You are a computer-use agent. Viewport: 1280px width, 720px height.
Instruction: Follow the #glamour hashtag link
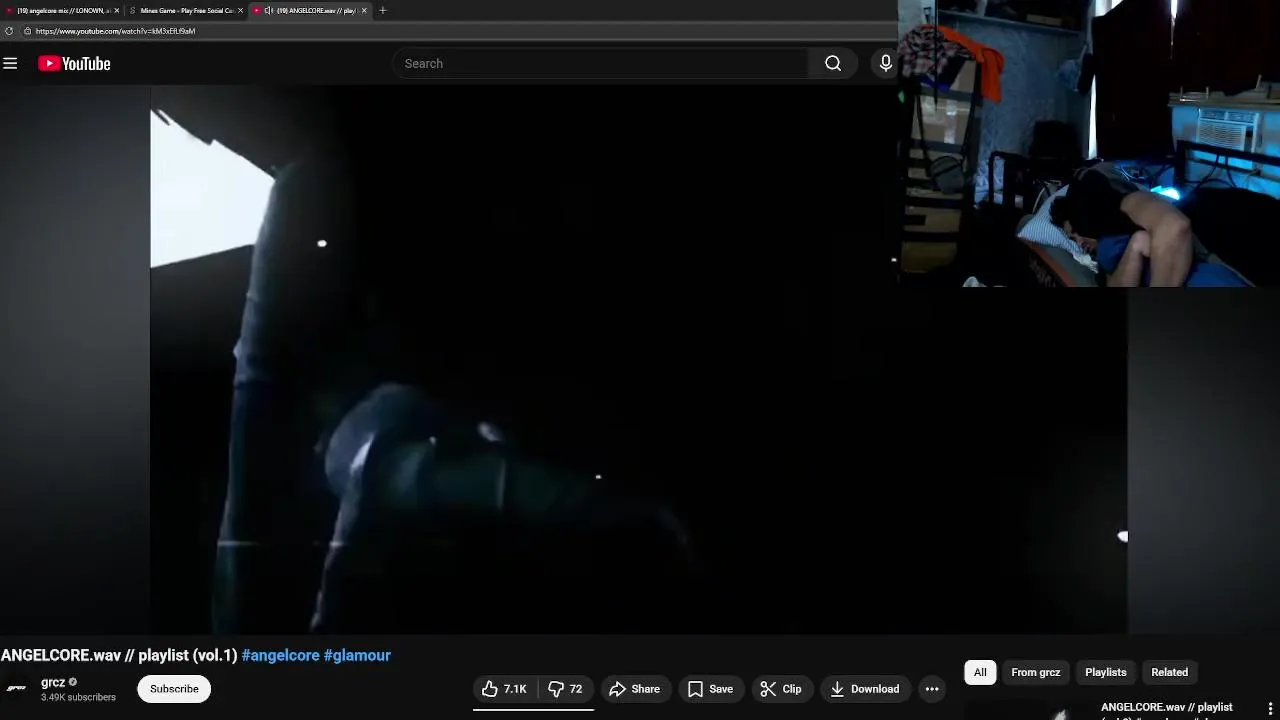coord(357,656)
